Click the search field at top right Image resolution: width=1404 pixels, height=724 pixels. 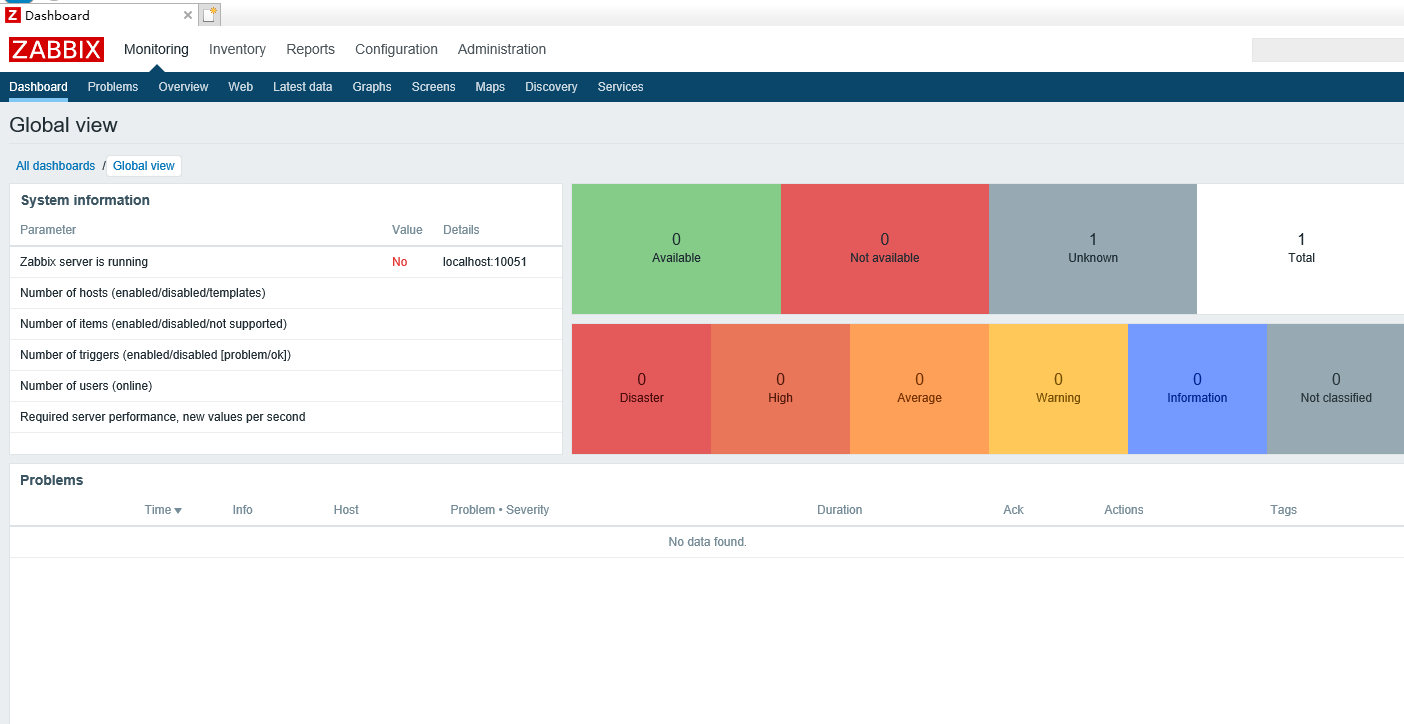[x=1327, y=50]
